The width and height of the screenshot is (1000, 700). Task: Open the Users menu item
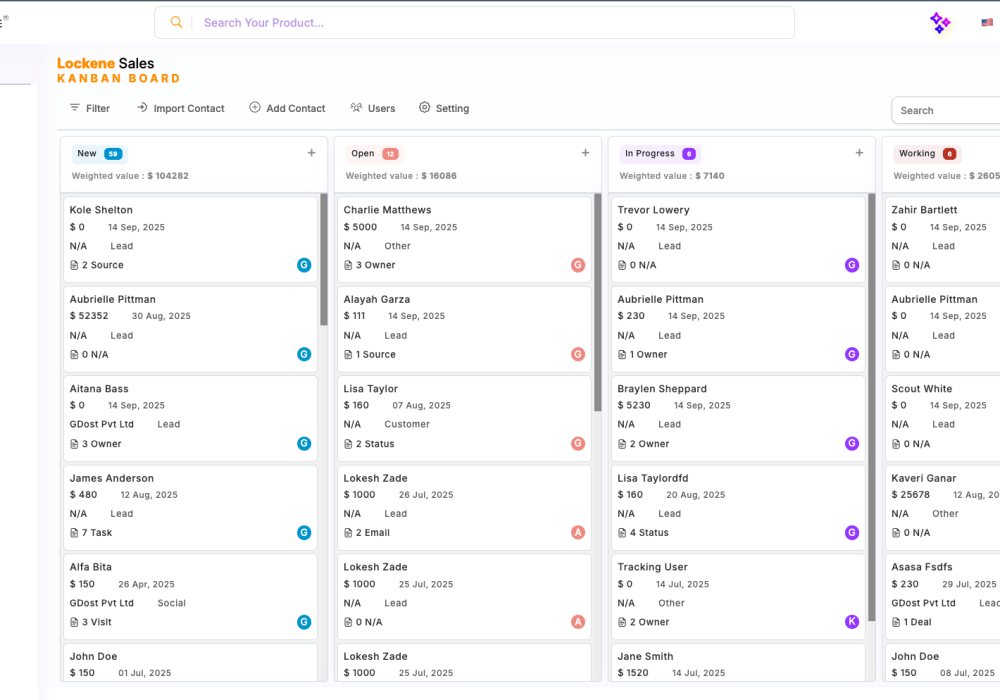[372, 108]
